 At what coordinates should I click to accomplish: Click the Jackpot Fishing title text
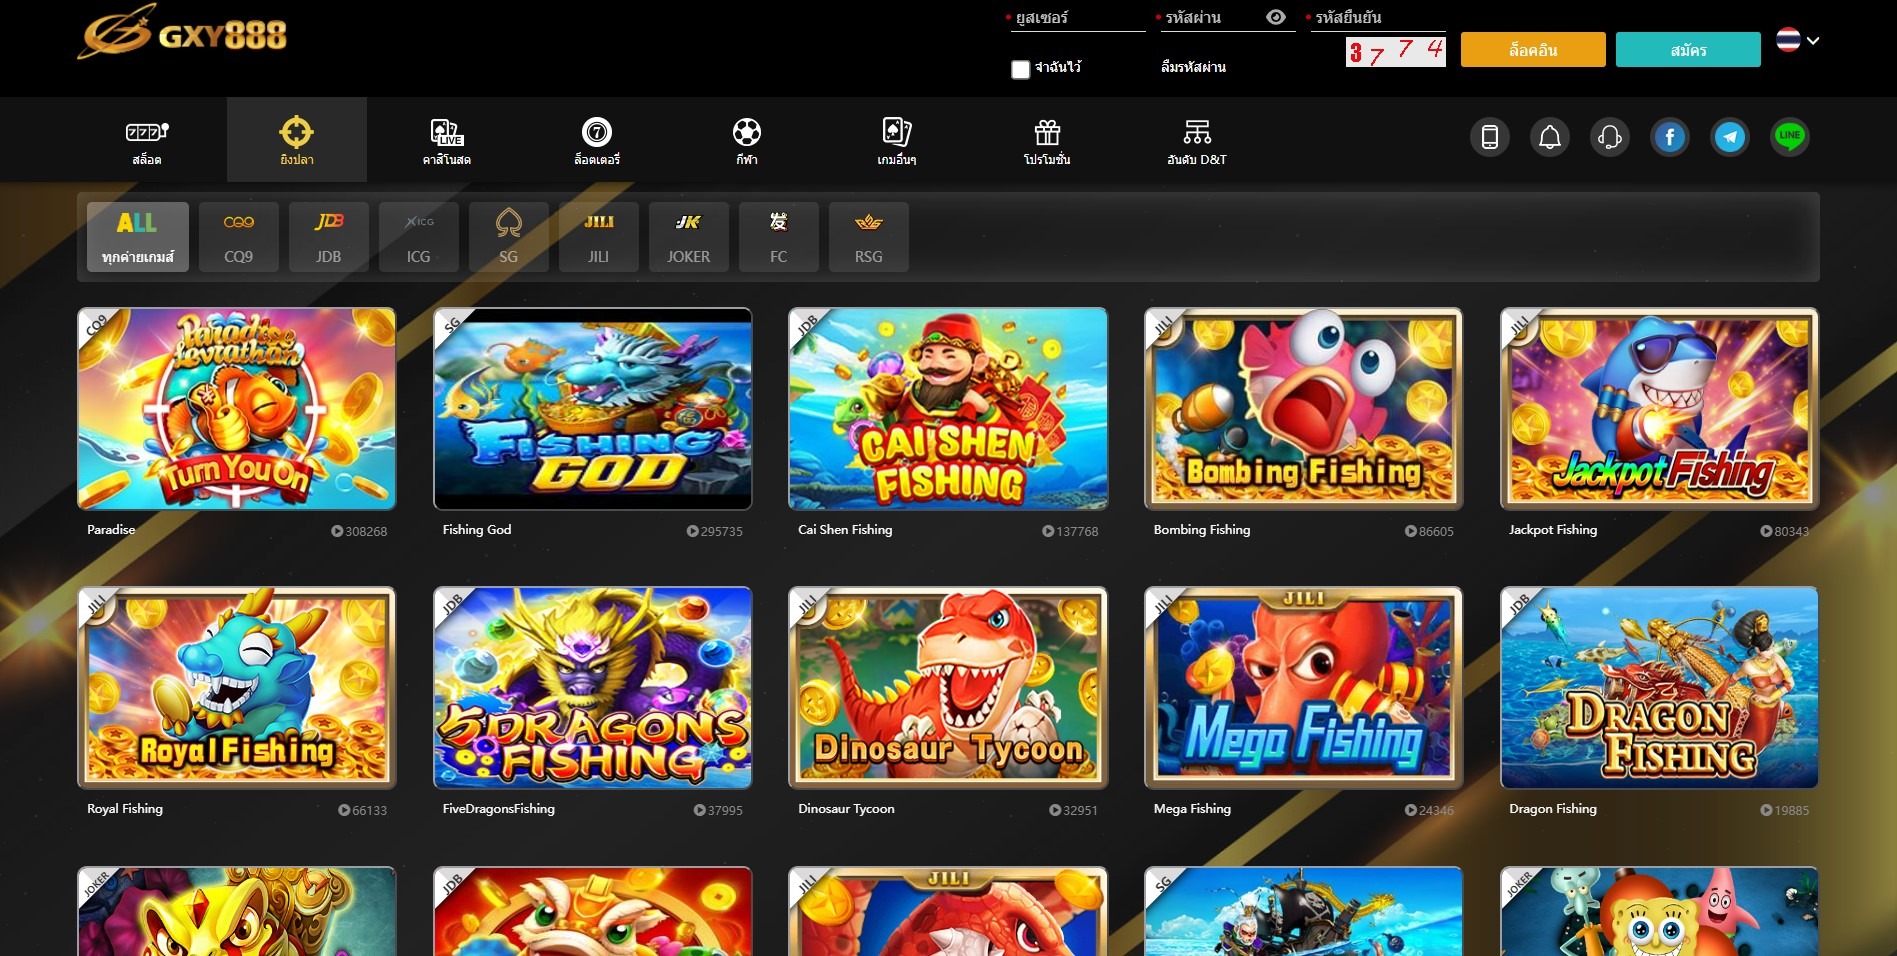pyautogui.click(x=1553, y=530)
